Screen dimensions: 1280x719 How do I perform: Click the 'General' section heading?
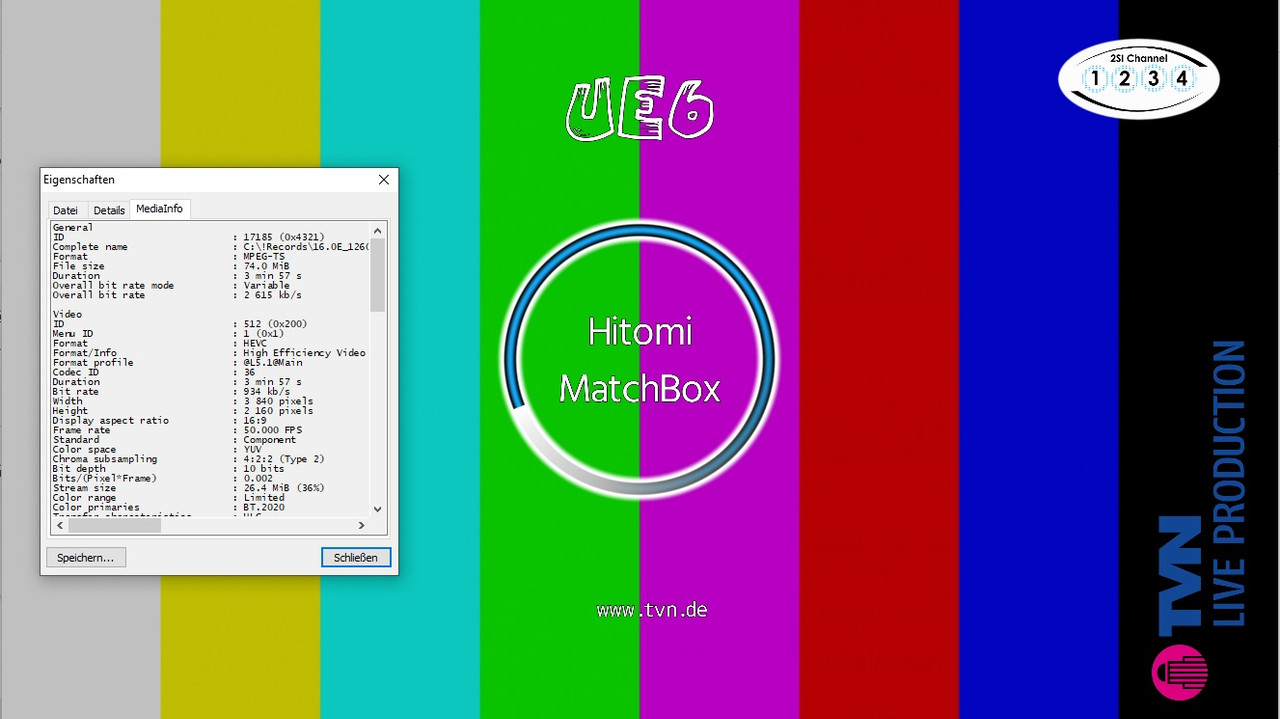tap(72, 228)
